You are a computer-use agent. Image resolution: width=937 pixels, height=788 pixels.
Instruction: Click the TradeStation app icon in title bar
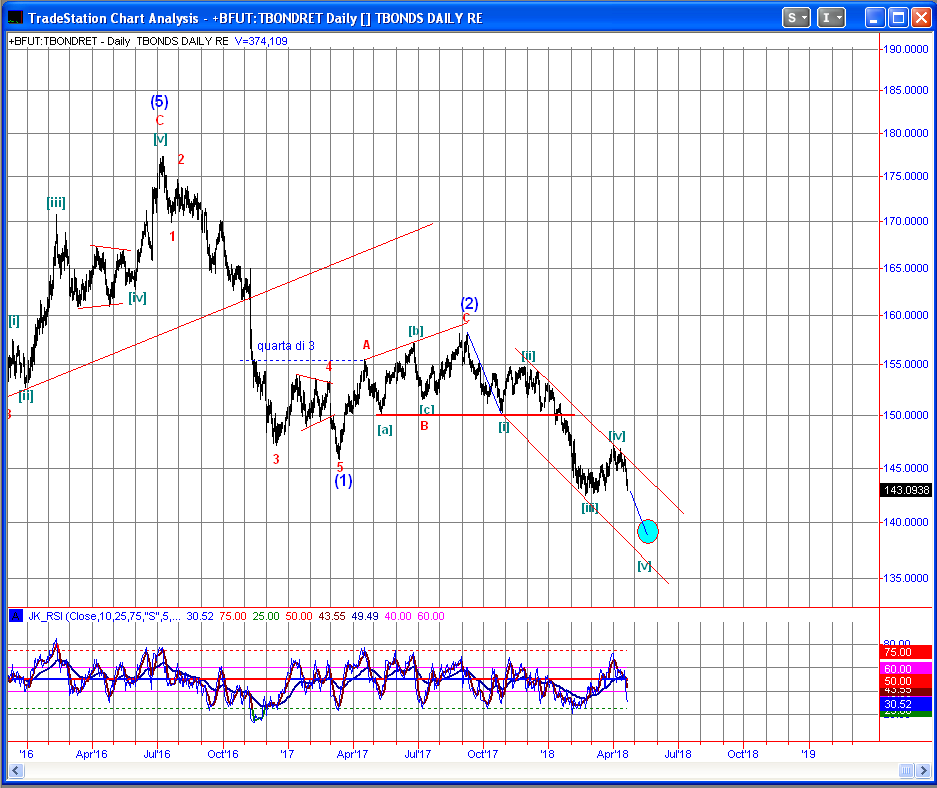[15, 18]
